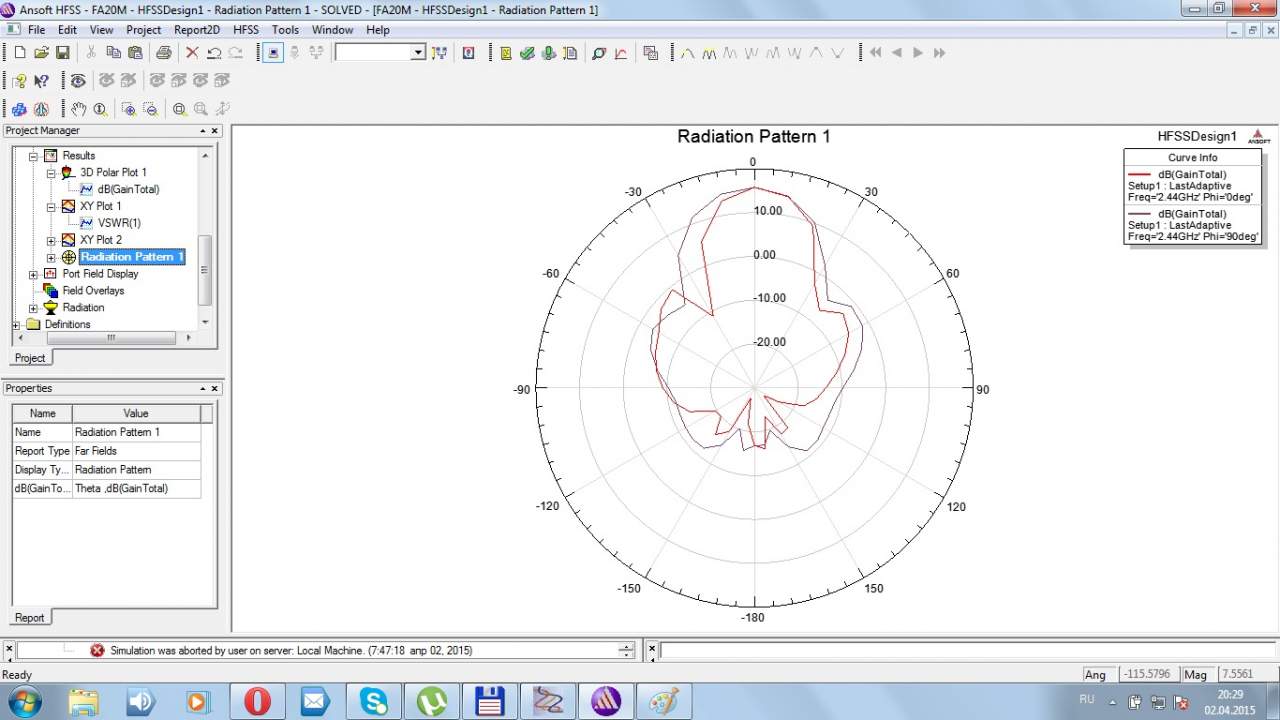Viewport: 1280px width, 720px height.
Task: Expand the Radiation tree node
Action: (x=33, y=308)
